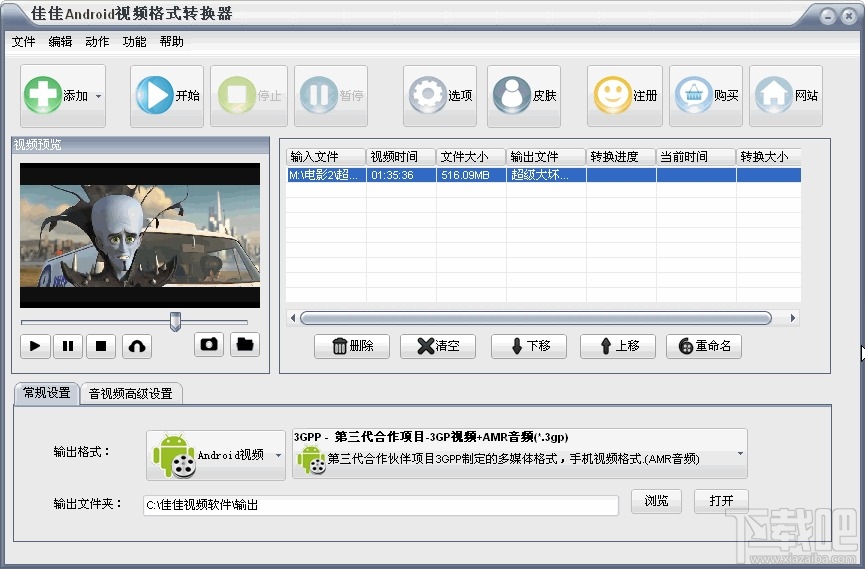The height and width of the screenshot is (569, 865).
Task: Close the converter window
Action: (x=848, y=17)
